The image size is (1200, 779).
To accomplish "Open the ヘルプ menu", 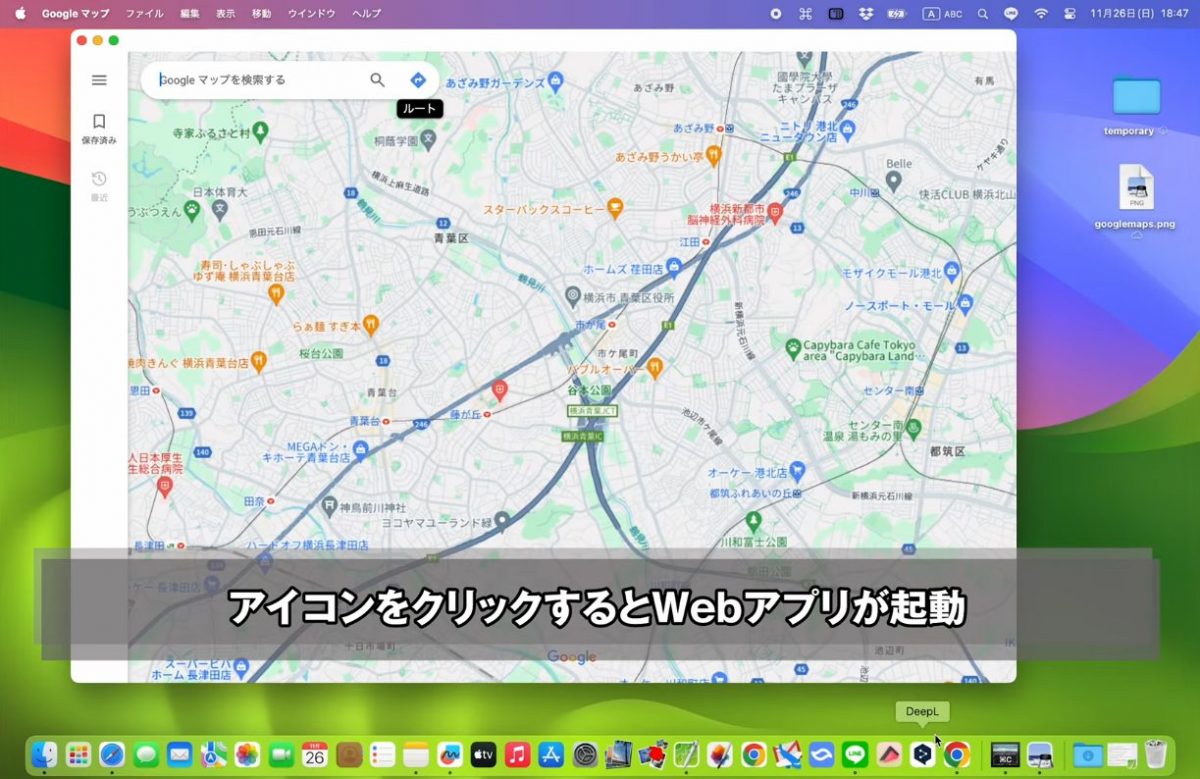I will (x=367, y=14).
